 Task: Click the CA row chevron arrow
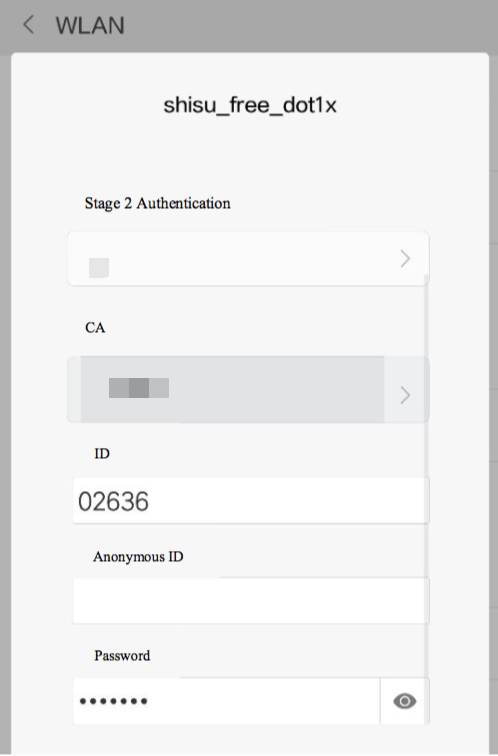(405, 395)
